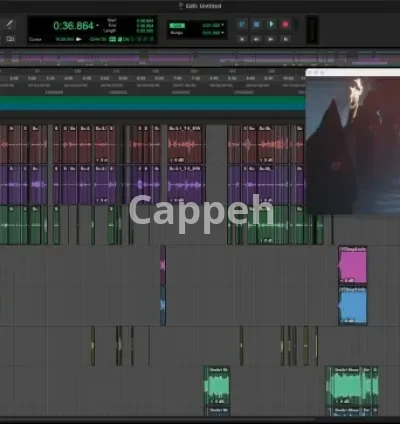400x424 pixels.
Task: Toggle the green Grid button
Action: click(x=177, y=26)
